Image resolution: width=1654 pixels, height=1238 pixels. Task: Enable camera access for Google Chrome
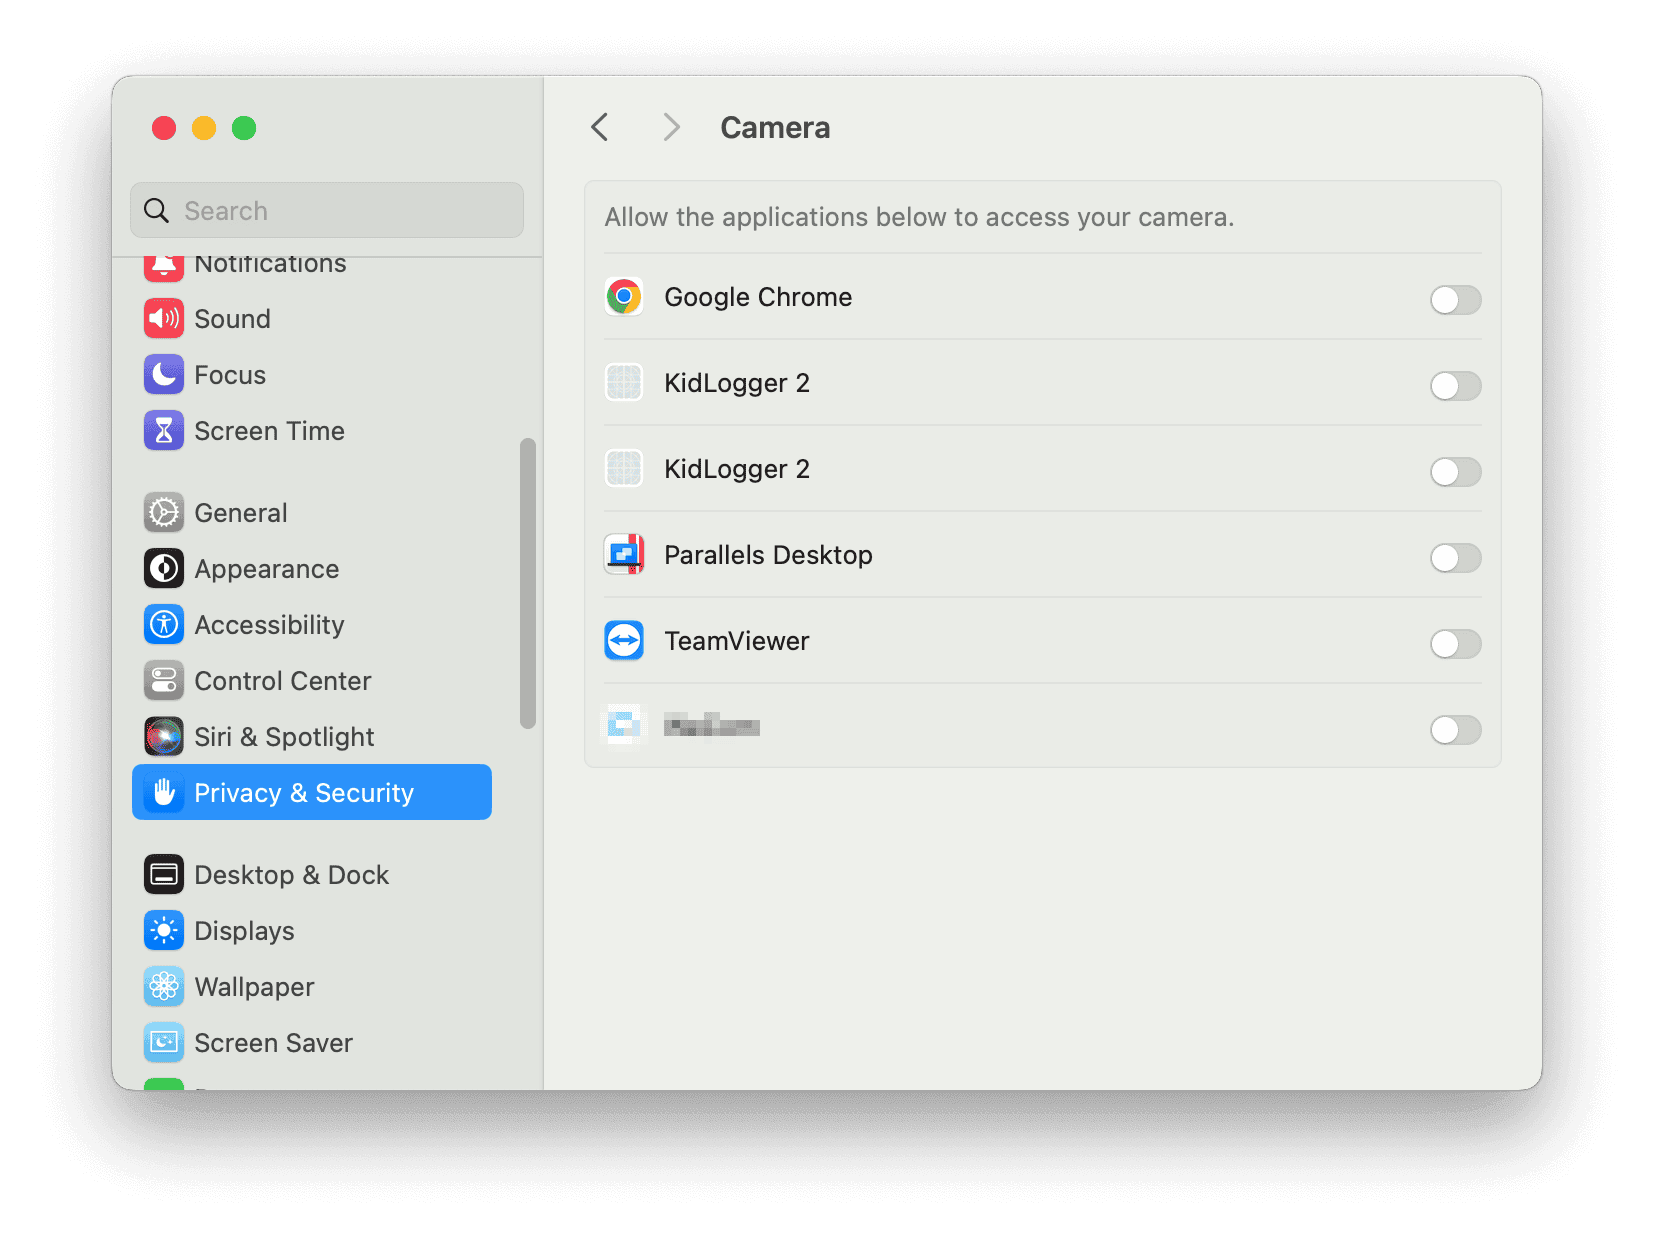(1455, 299)
